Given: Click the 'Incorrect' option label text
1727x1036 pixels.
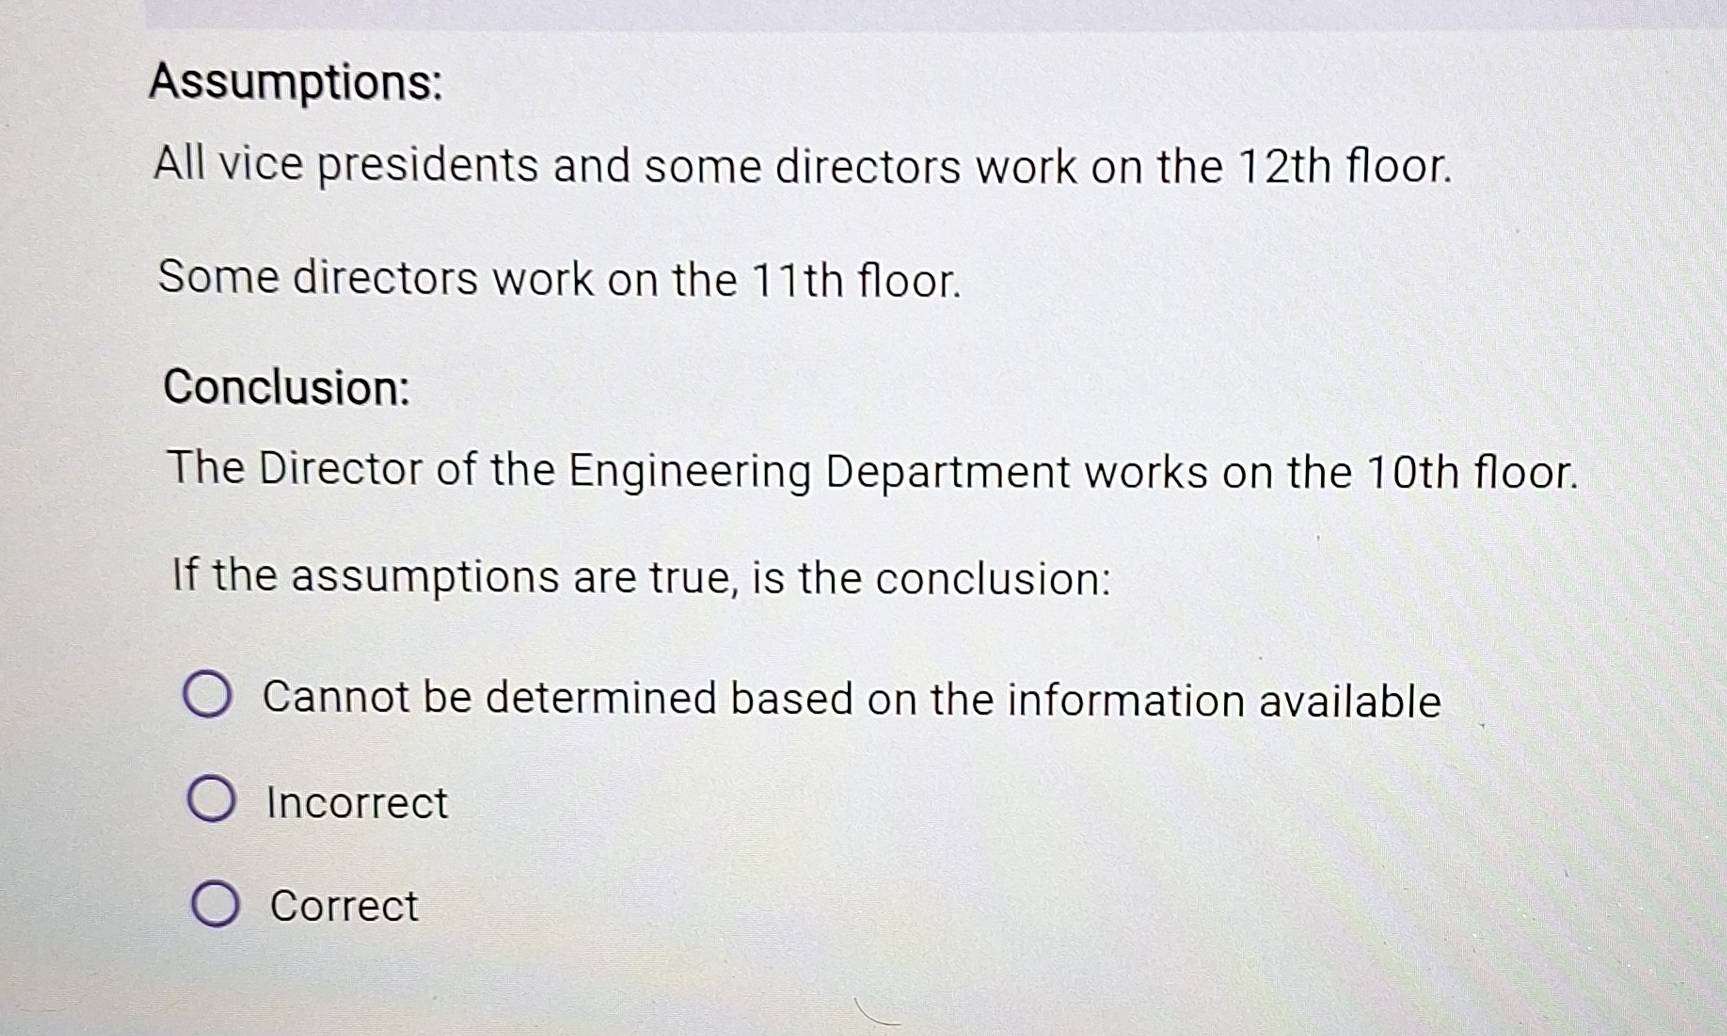Looking at the screenshot, I should click(357, 803).
